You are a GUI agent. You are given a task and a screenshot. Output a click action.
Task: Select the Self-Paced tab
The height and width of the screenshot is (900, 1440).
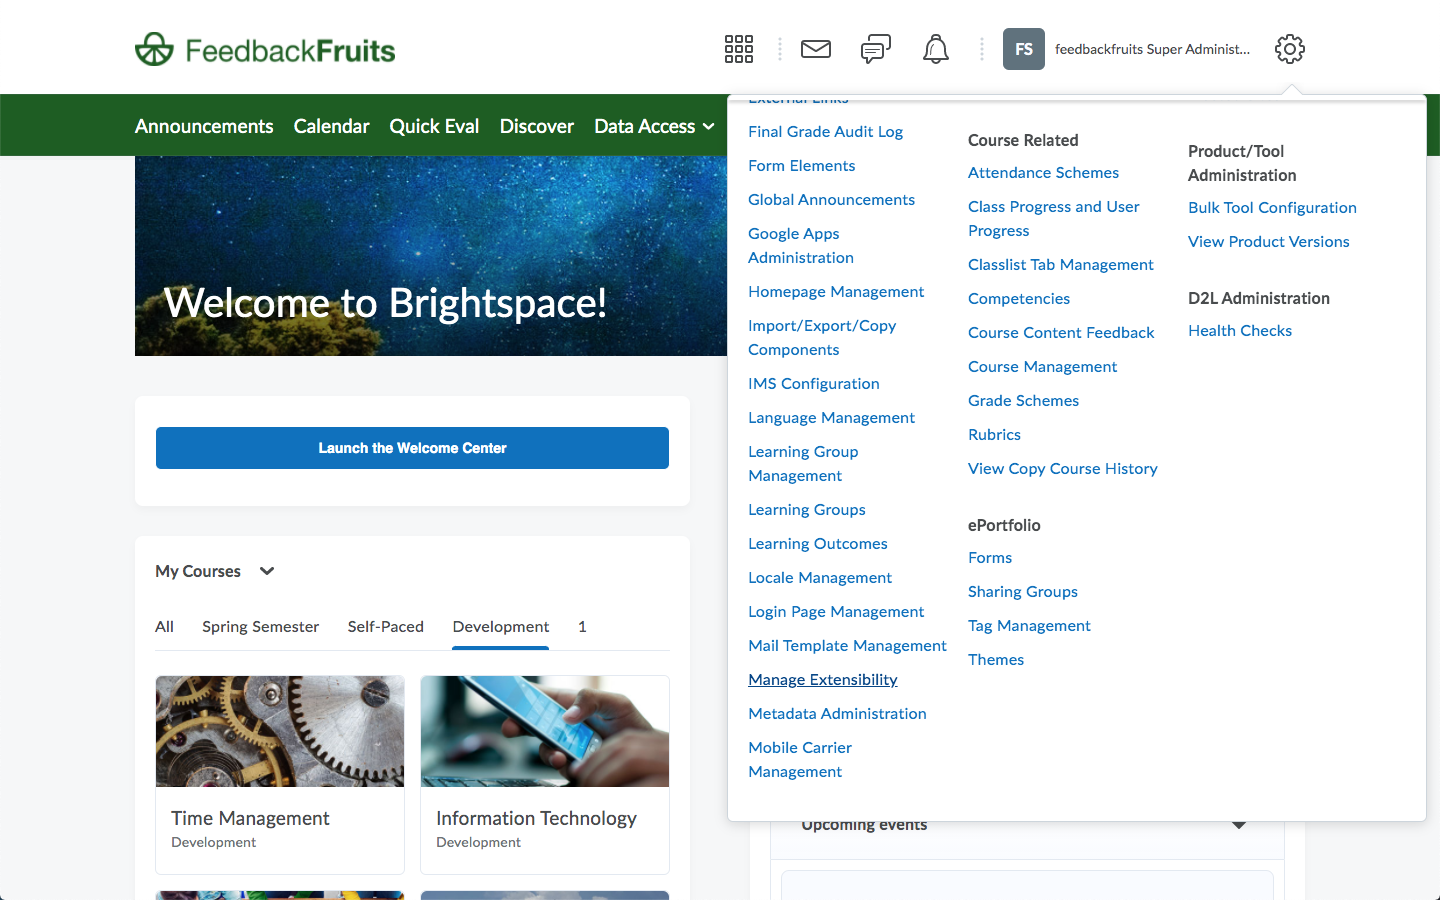[x=386, y=626]
